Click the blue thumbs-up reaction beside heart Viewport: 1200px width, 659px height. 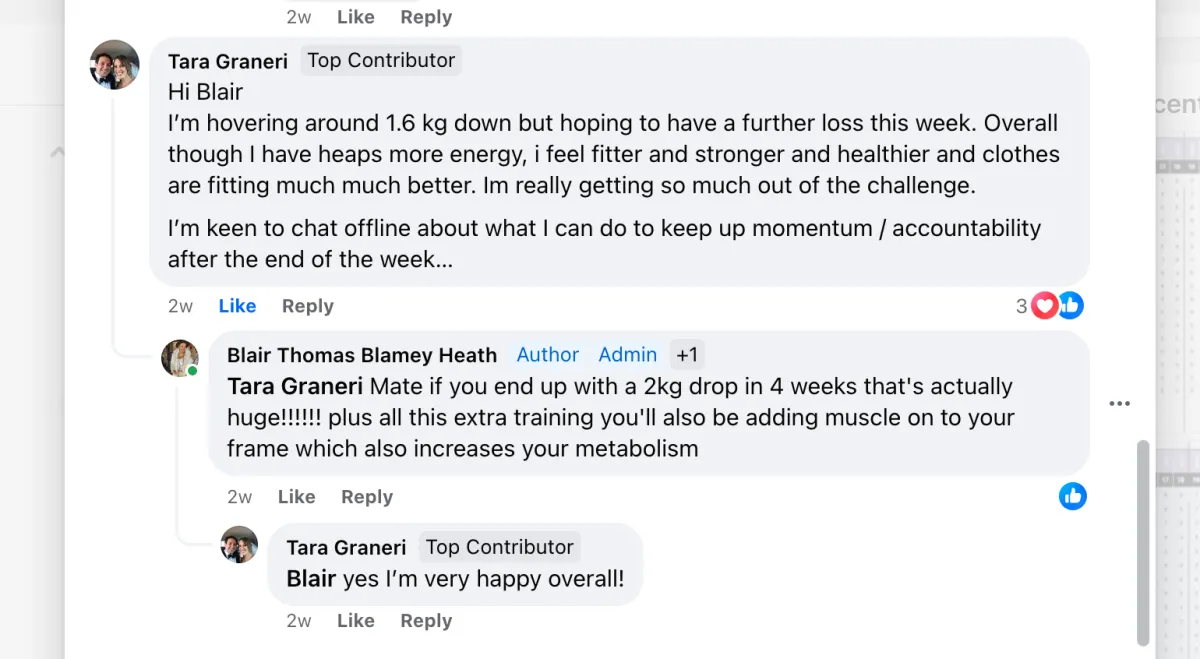(1070, 306)
